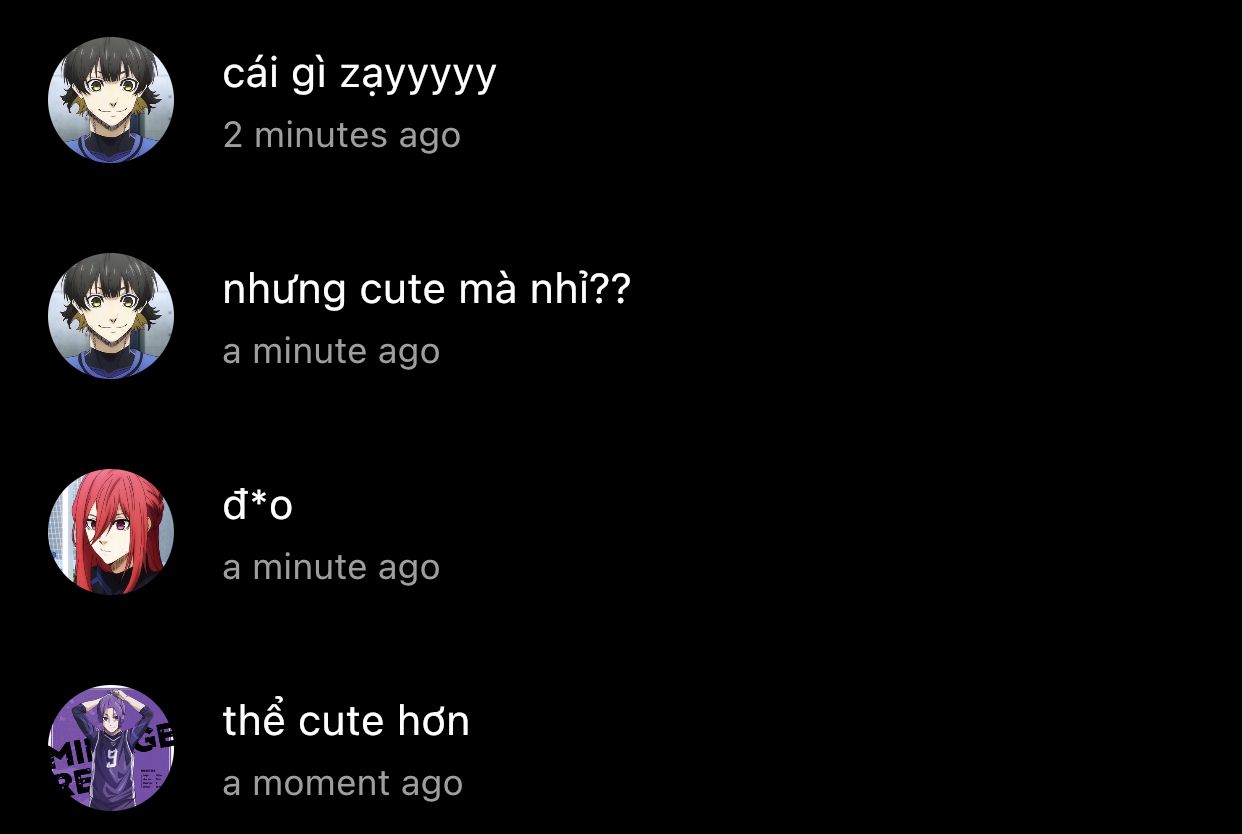Screen dimensions: 1242x834
Task: Click the purple-haired character avatar
Action: (111, 748)
